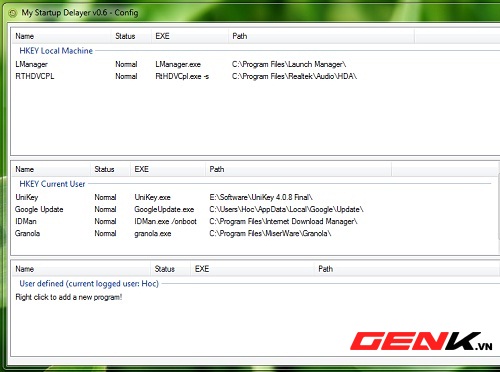Click UniKey.exe in EXE column
The width and height of the screenshot is (500, 372).
[x=152, y=197]
